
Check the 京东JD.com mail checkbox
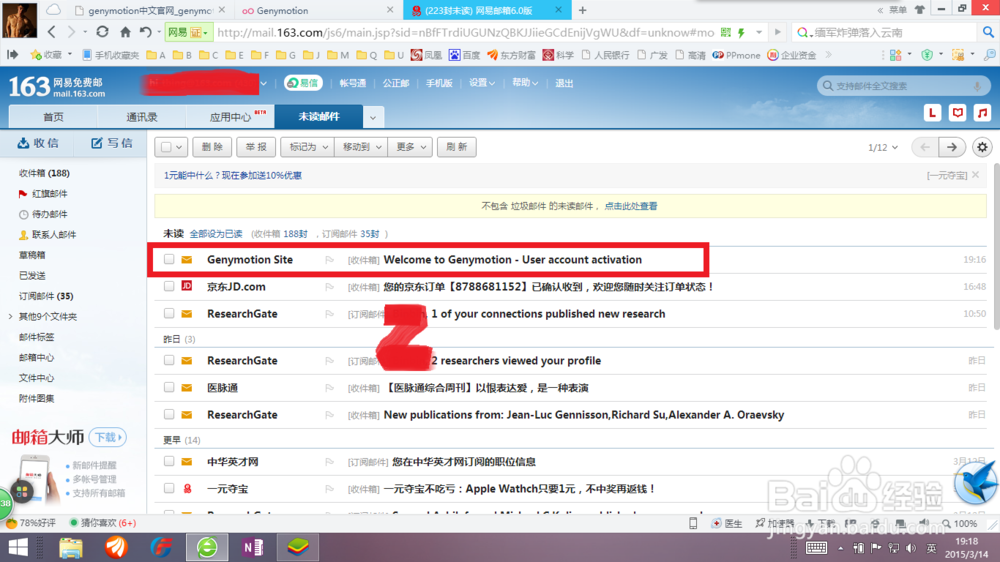click(169, 286)
